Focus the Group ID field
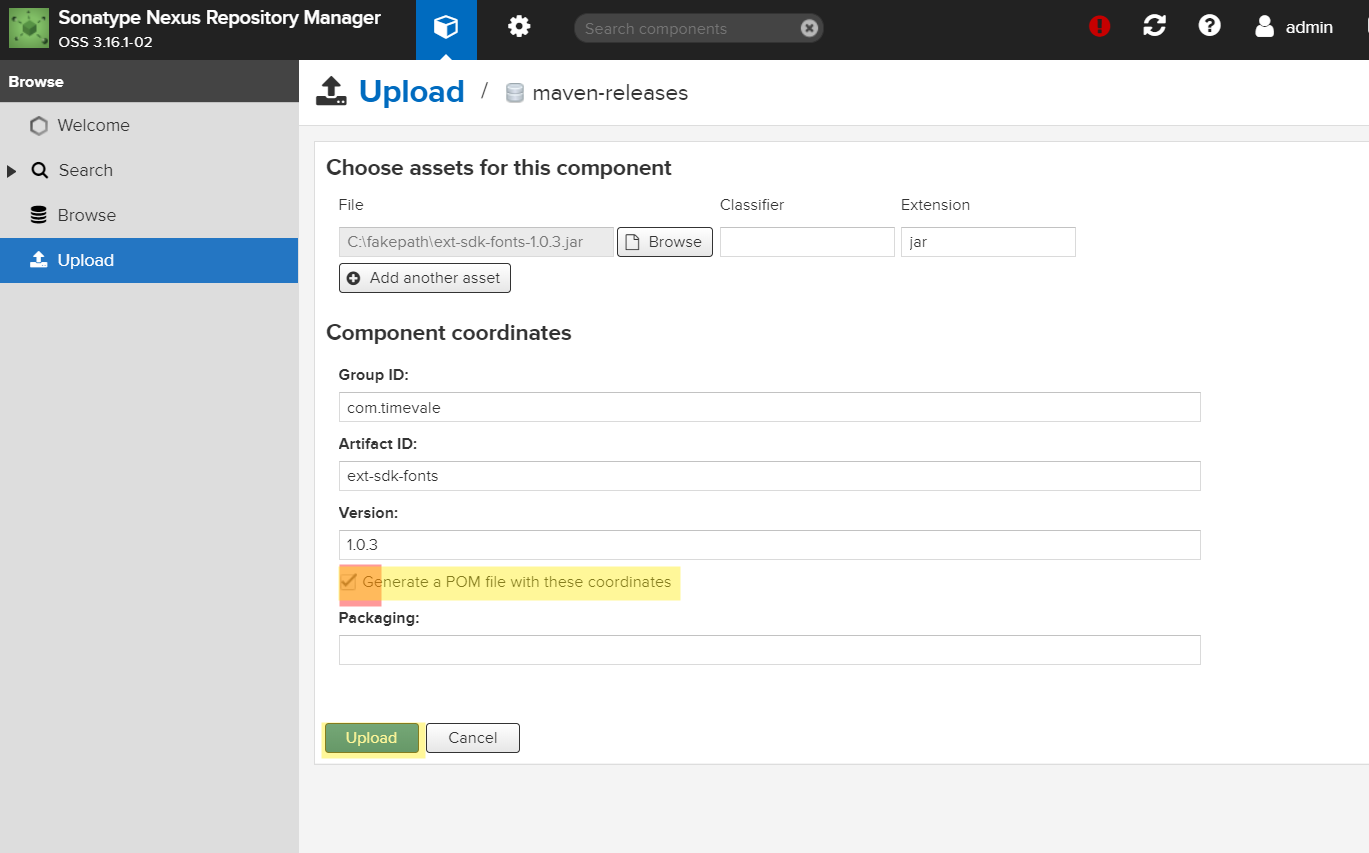The width and height of the screenshot is (1369, 853). (x=769, y=407)
